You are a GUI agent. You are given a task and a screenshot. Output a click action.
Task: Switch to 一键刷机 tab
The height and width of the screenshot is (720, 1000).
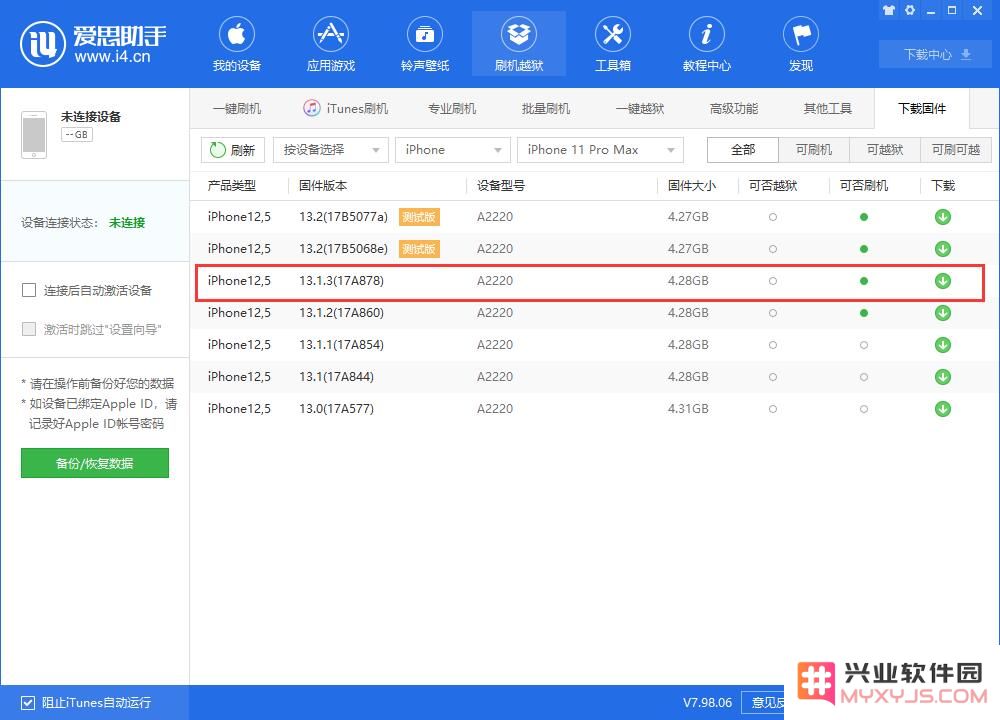(x=237, y=108)
